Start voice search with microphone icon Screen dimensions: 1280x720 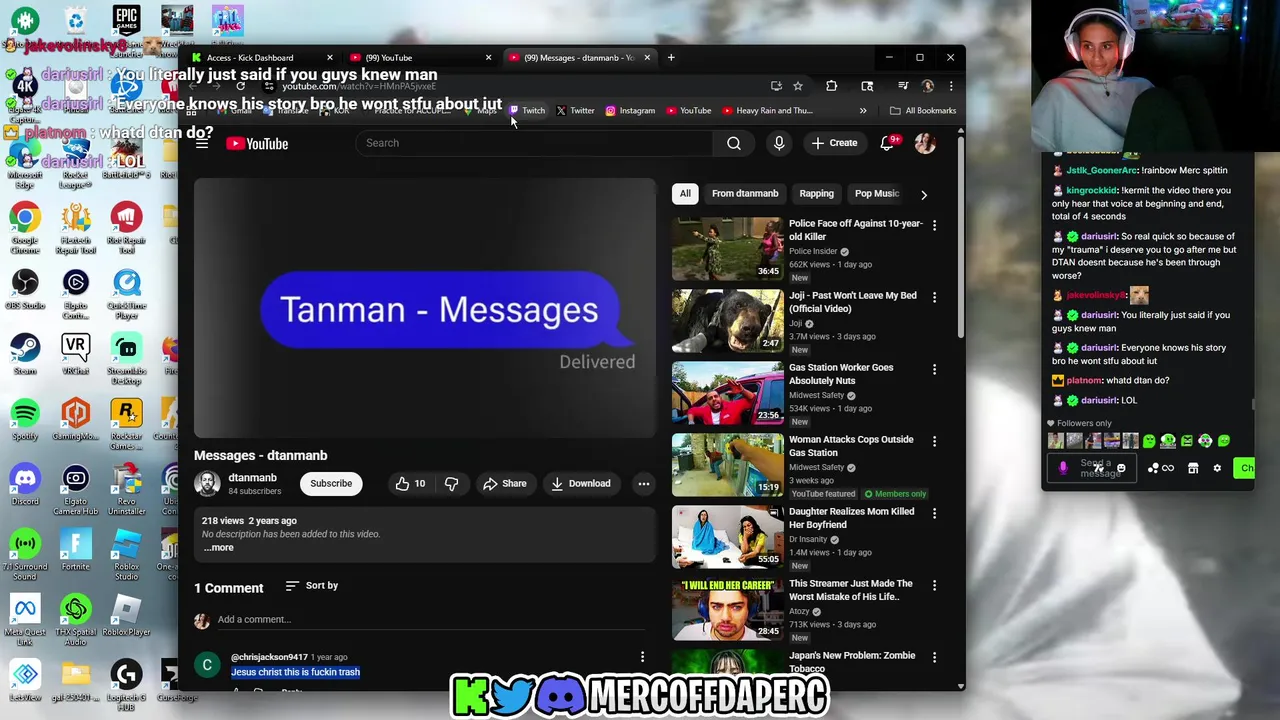[779, 143]
